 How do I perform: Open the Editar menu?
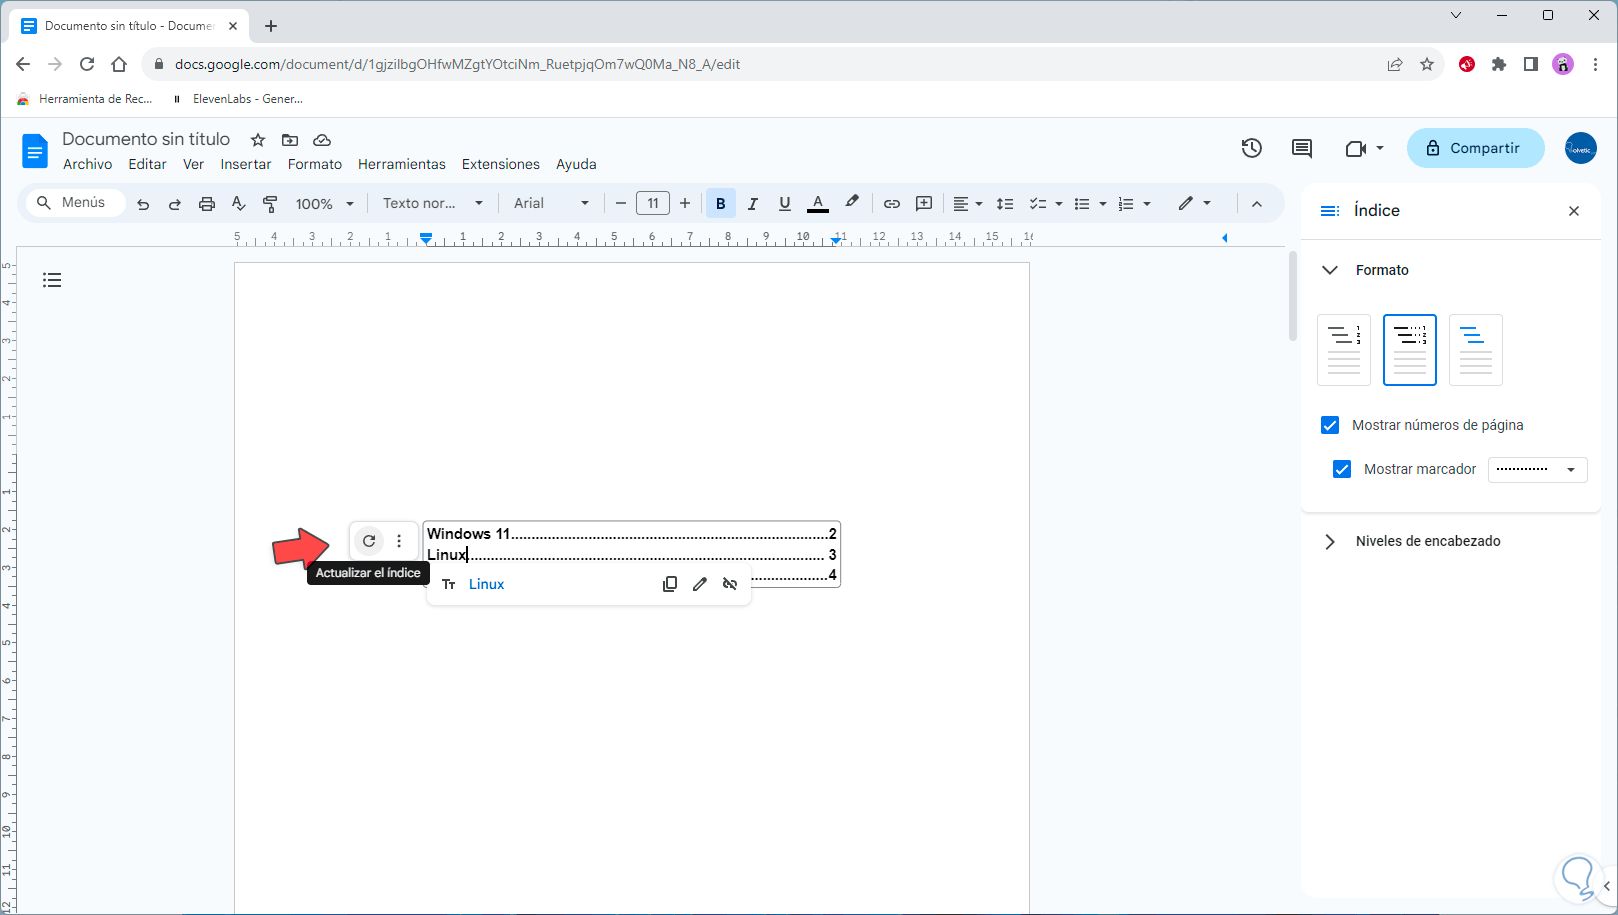[148, 164]
